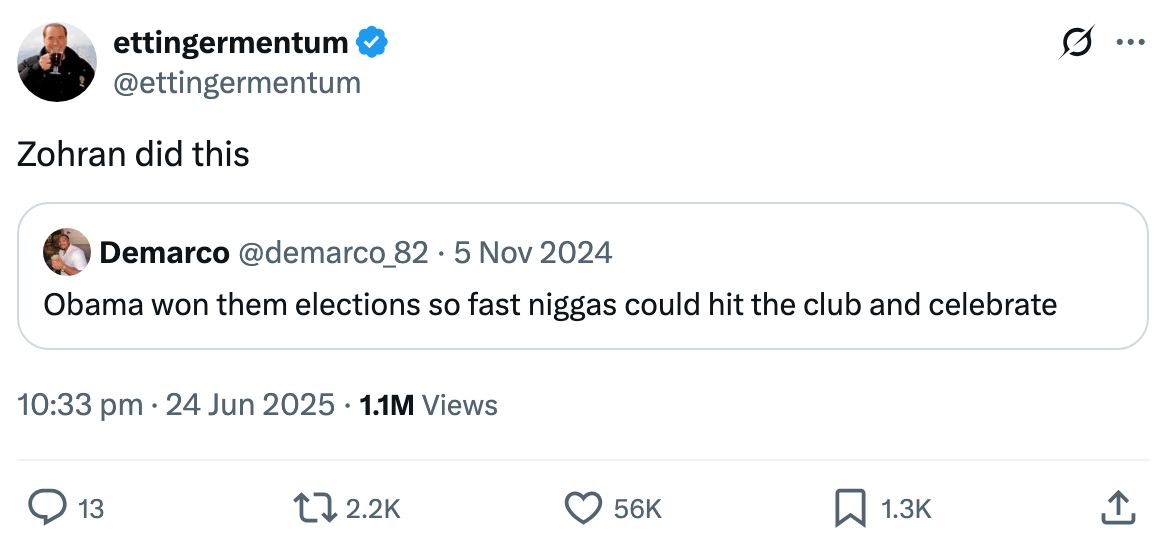Click the reply speech bubble icon
Screen dimensions: 1168x548
[45, 509]
